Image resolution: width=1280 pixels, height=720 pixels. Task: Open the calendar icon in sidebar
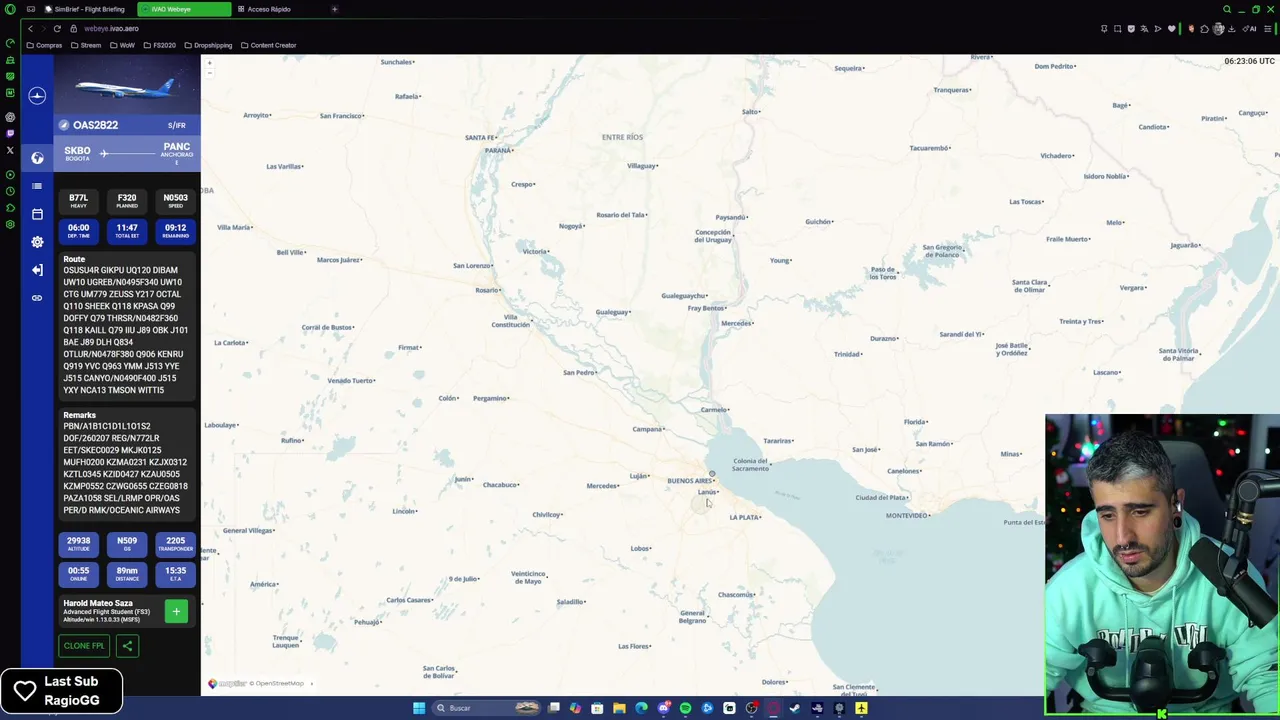pyautogui.click(x=37, y=214)
